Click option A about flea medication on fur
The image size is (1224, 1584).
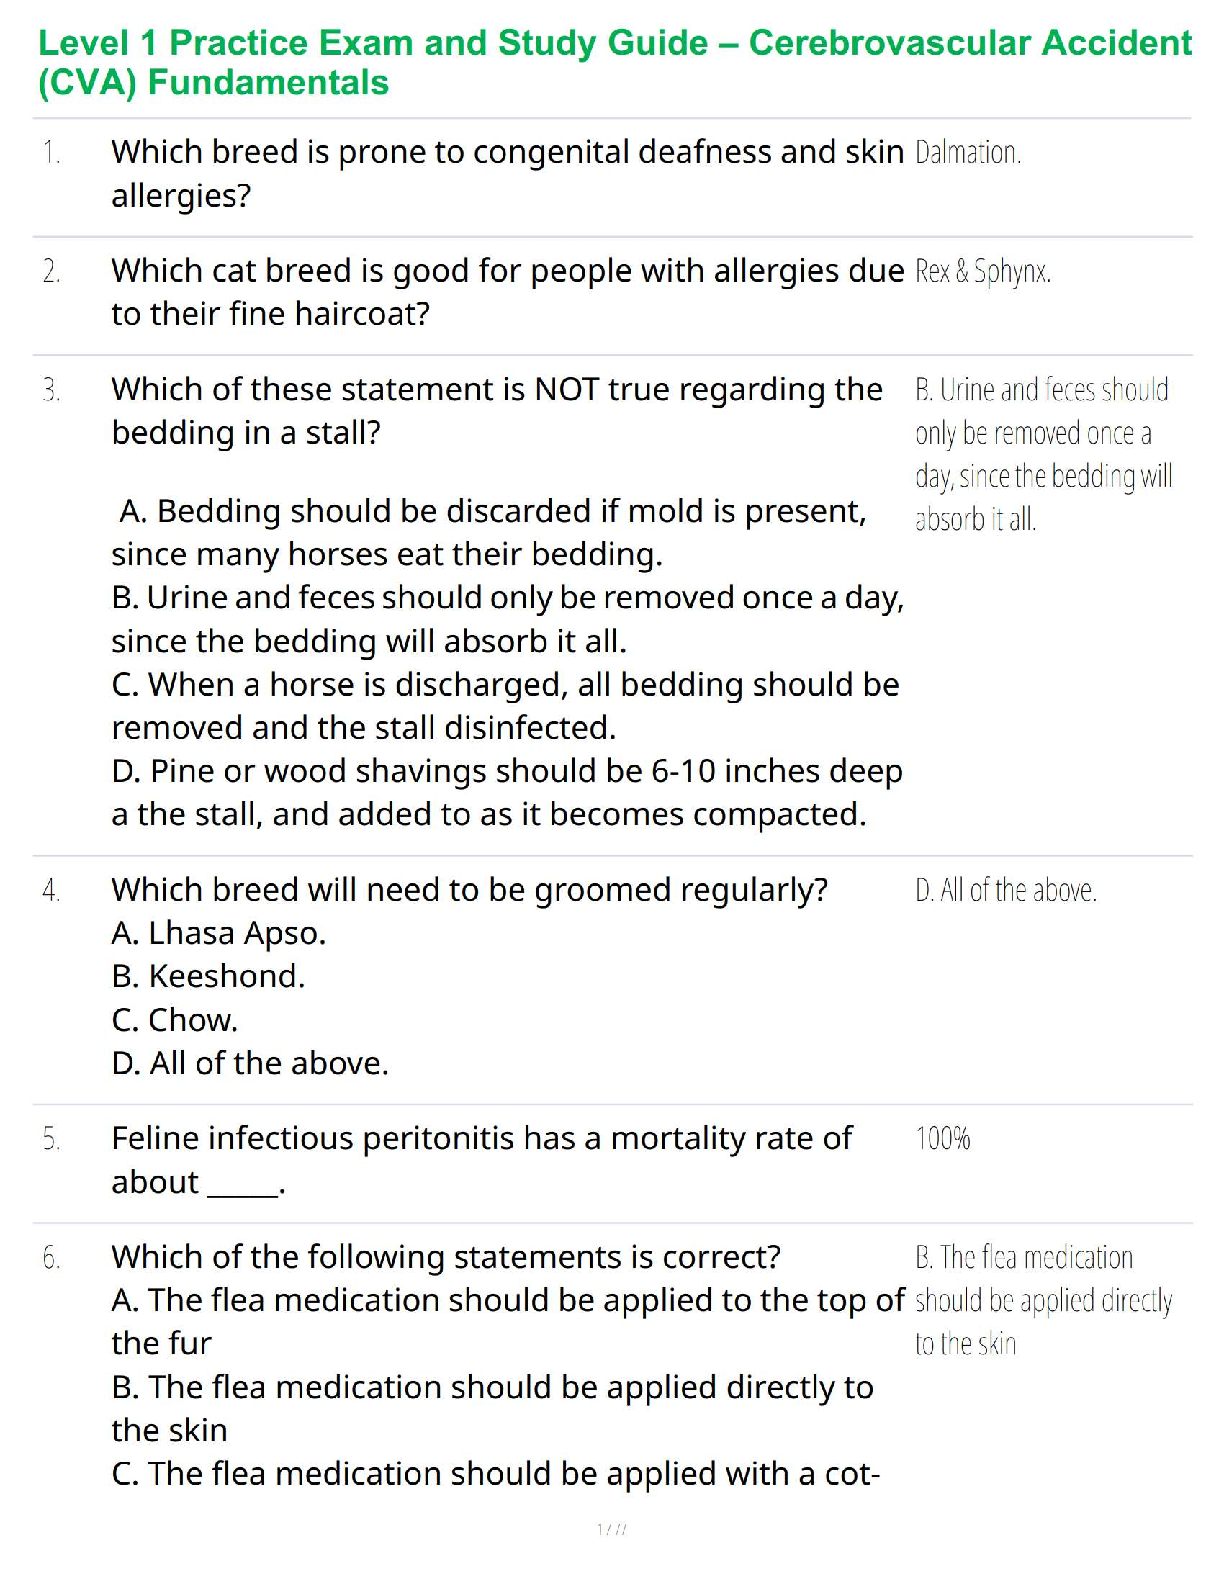pos(507,1321)
